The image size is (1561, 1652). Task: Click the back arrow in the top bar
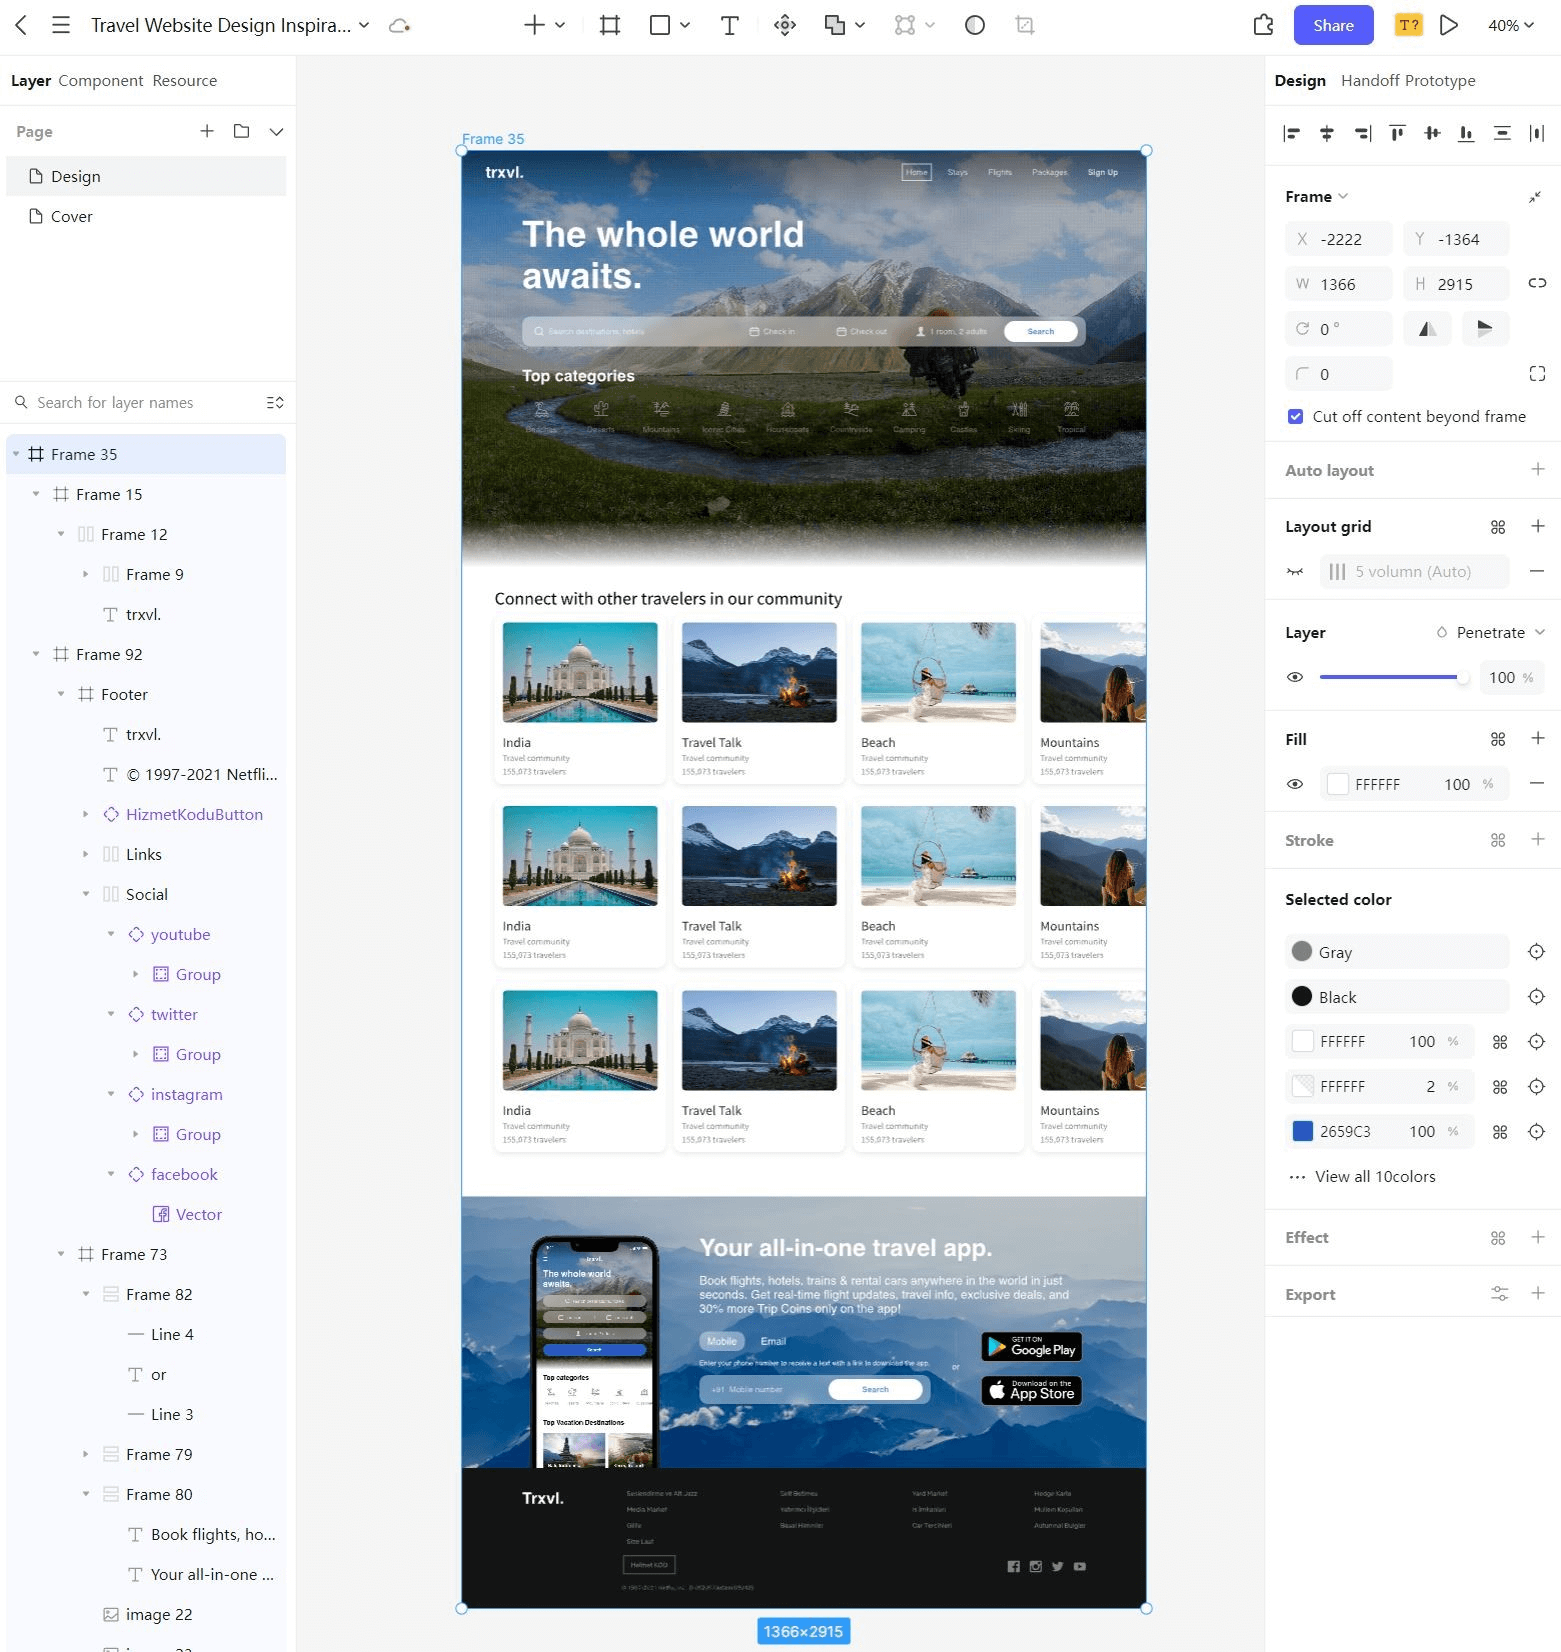click(x=21, y=25)
